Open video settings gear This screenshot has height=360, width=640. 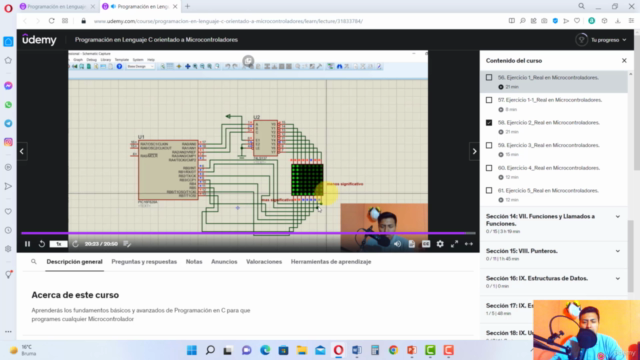440,244
